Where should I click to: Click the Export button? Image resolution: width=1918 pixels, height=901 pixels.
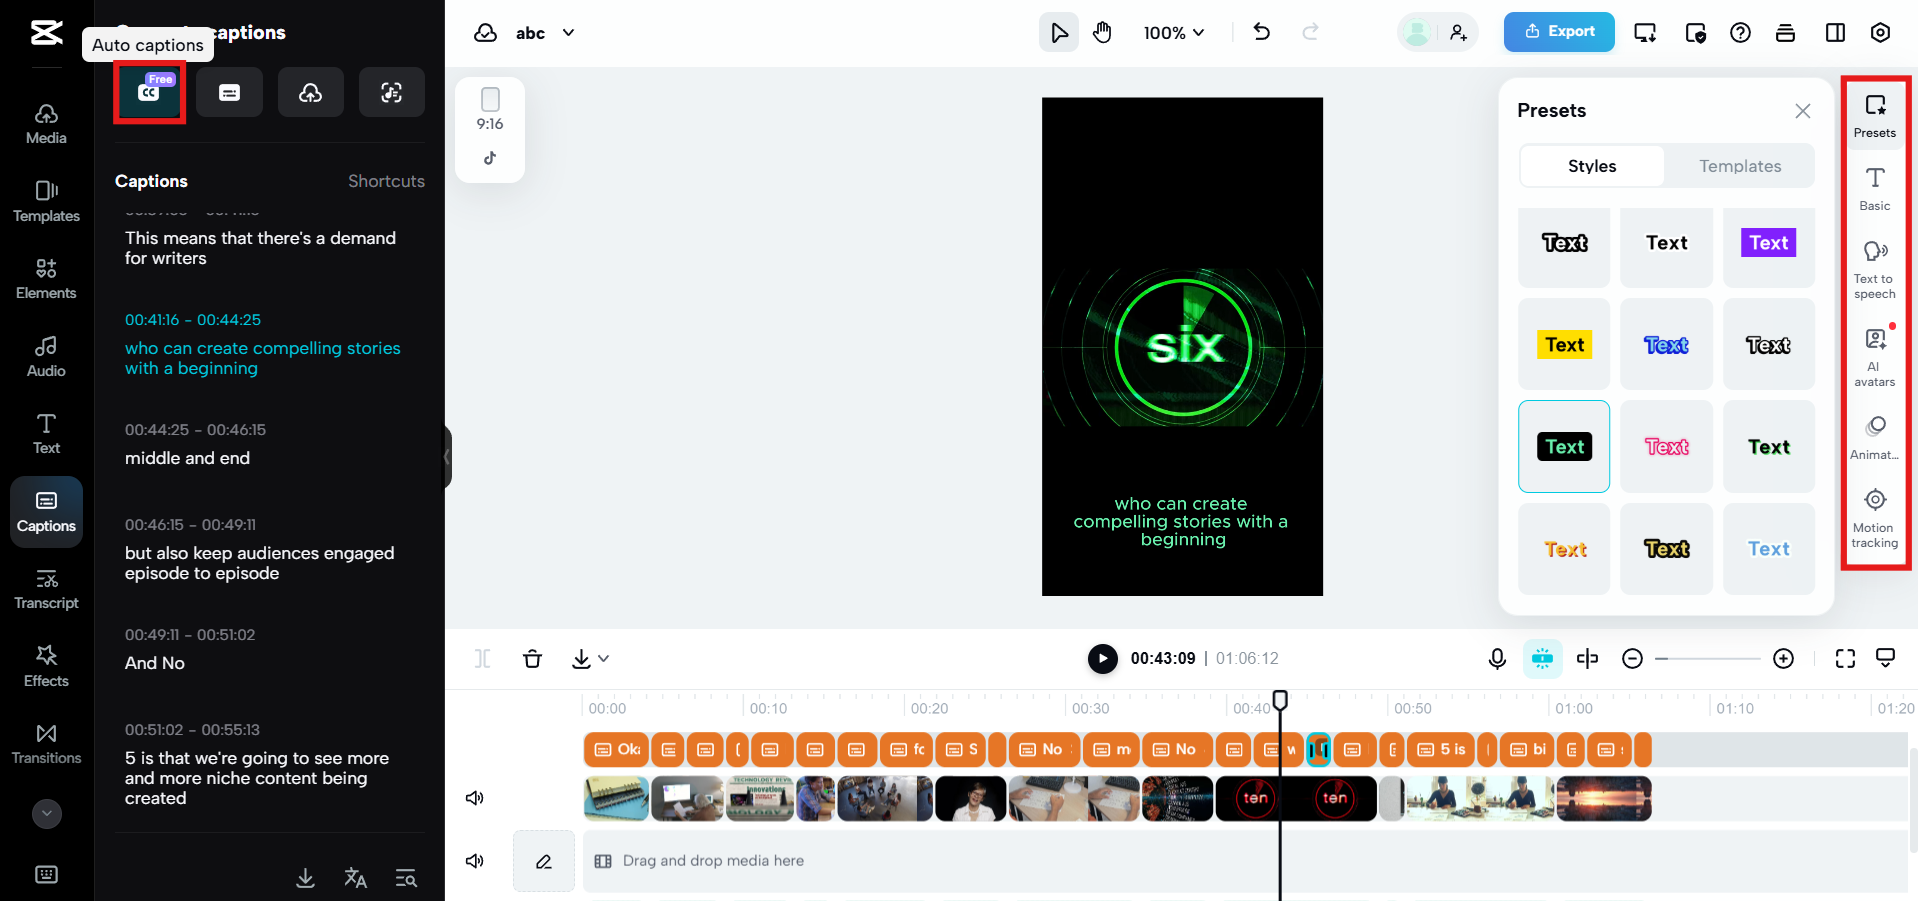[x=1559, y=32]
